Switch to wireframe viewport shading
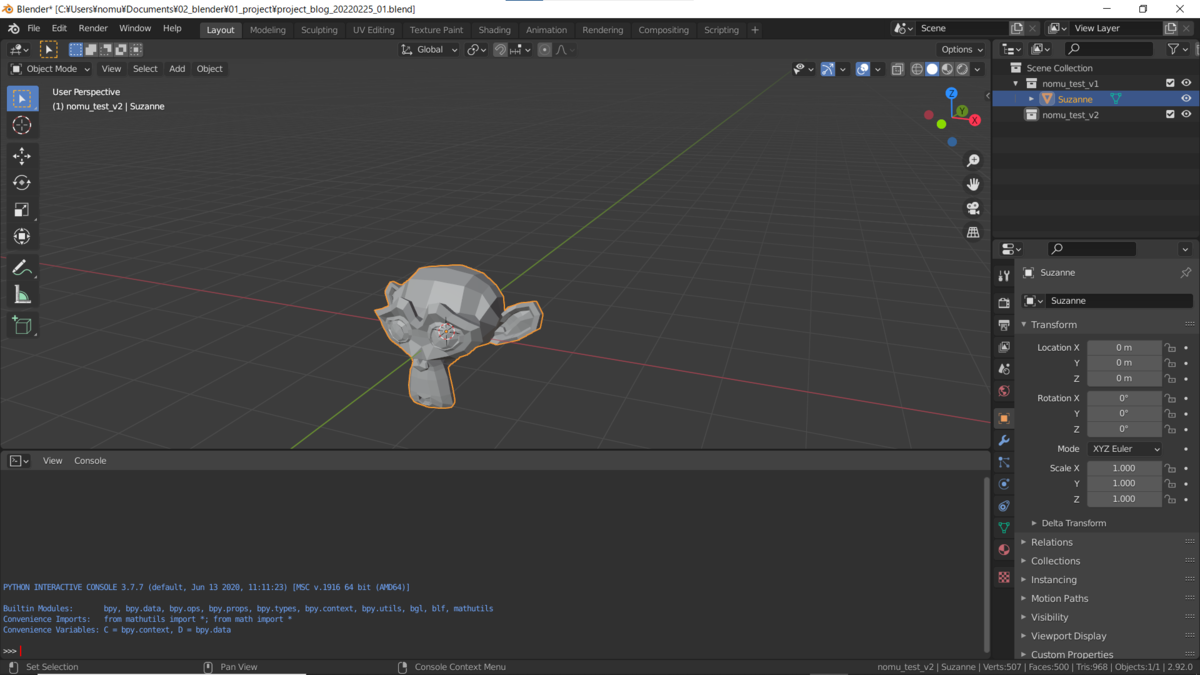 [917, 69]
